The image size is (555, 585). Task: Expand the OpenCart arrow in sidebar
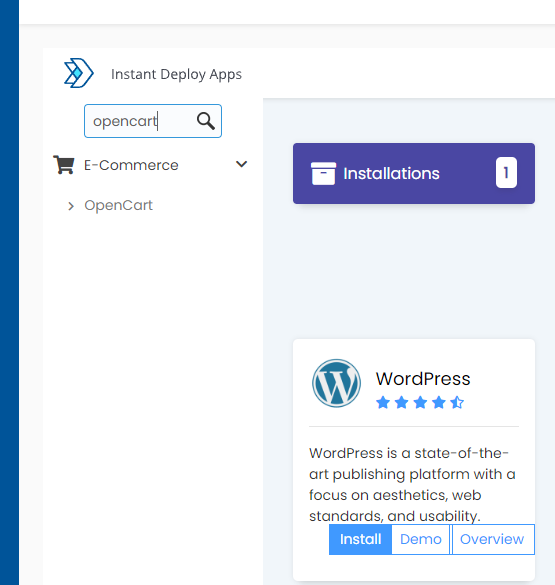71,206
